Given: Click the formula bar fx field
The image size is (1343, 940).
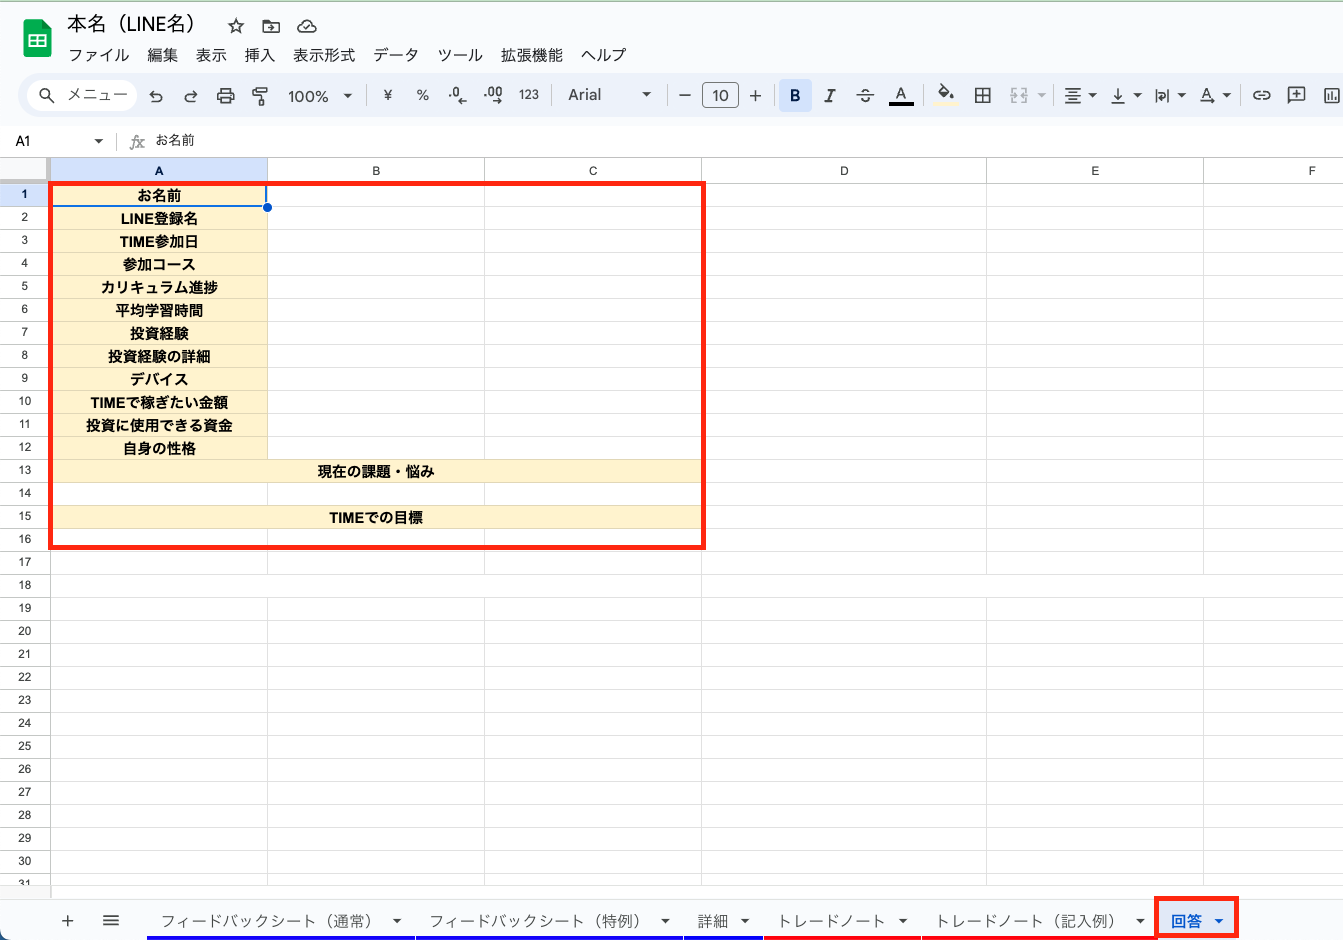Looking at the screenshot, I should coord(137,141).
